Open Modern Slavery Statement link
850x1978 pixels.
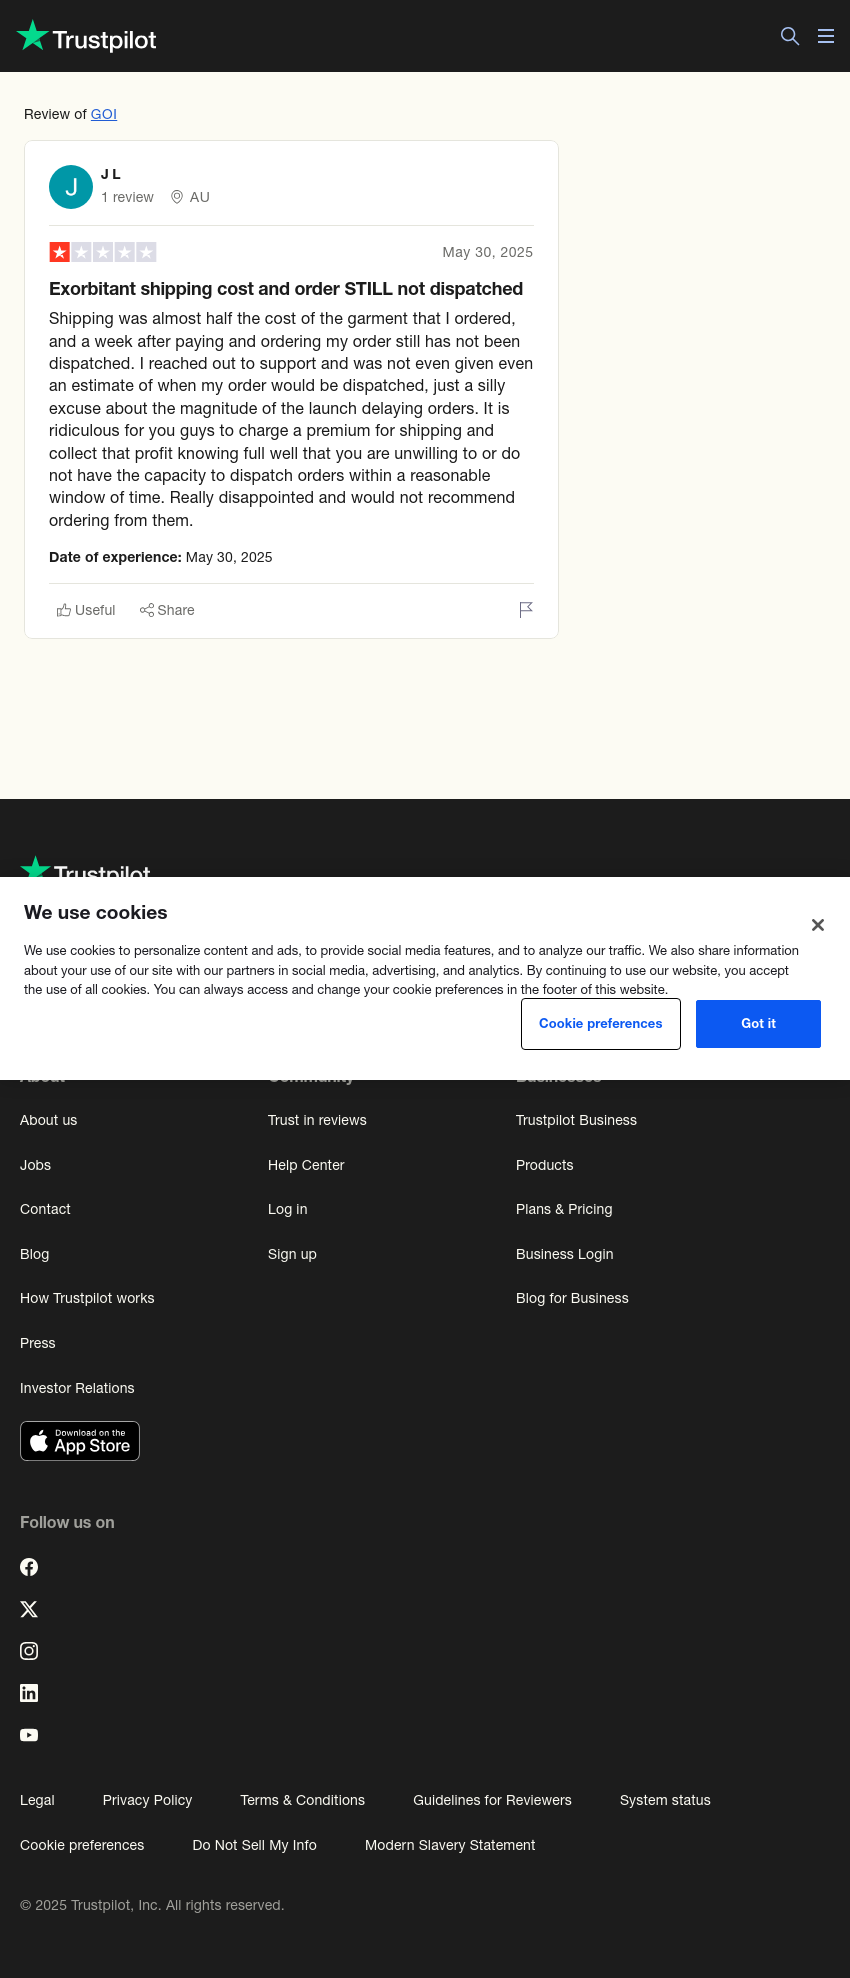point(450,1845)
